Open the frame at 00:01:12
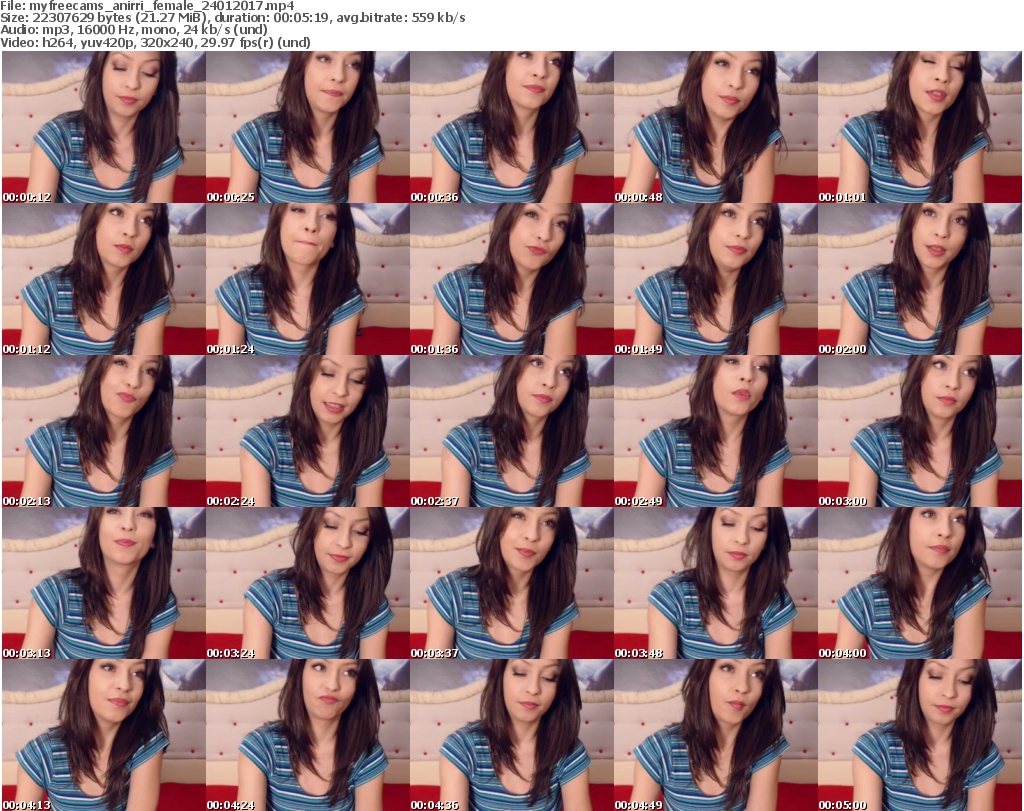 pyautogui.click(x=104, y=279)
